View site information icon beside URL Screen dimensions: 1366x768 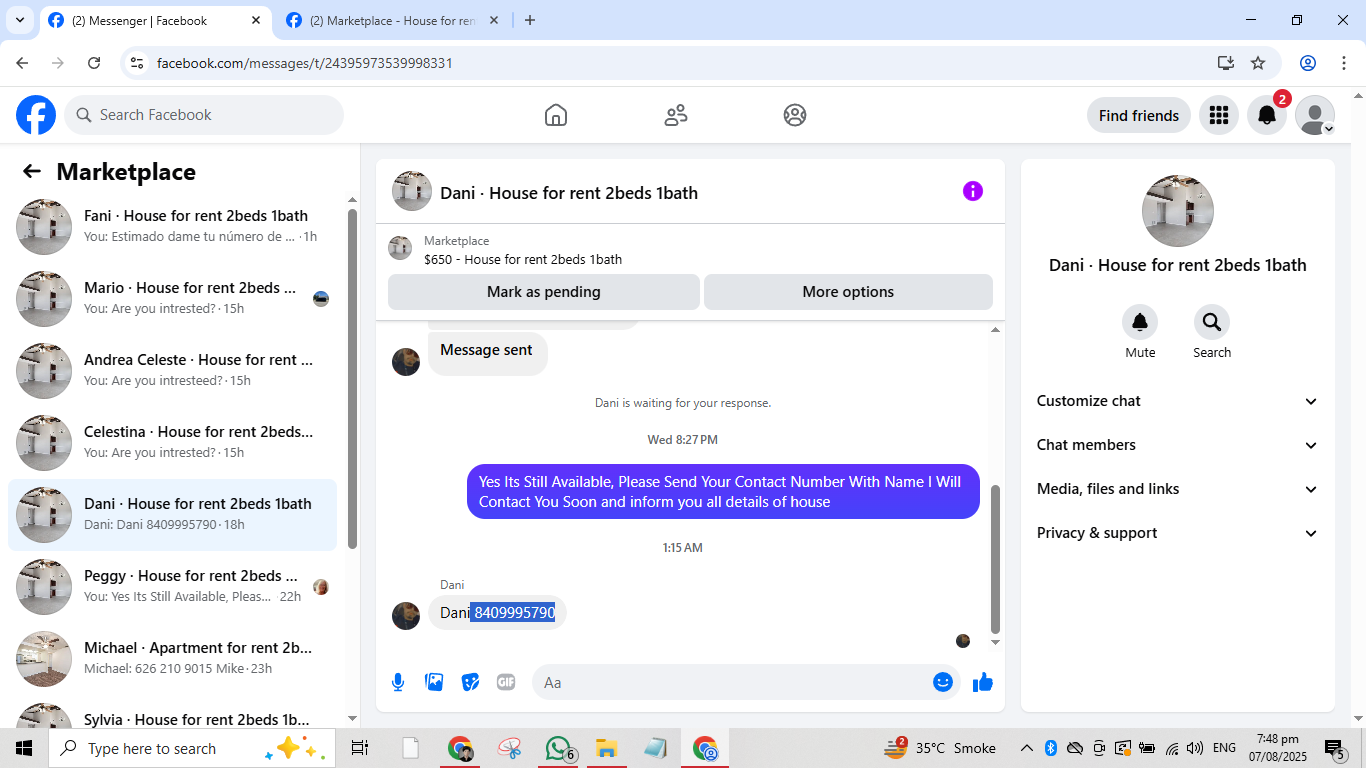click(x=138, y=63)
